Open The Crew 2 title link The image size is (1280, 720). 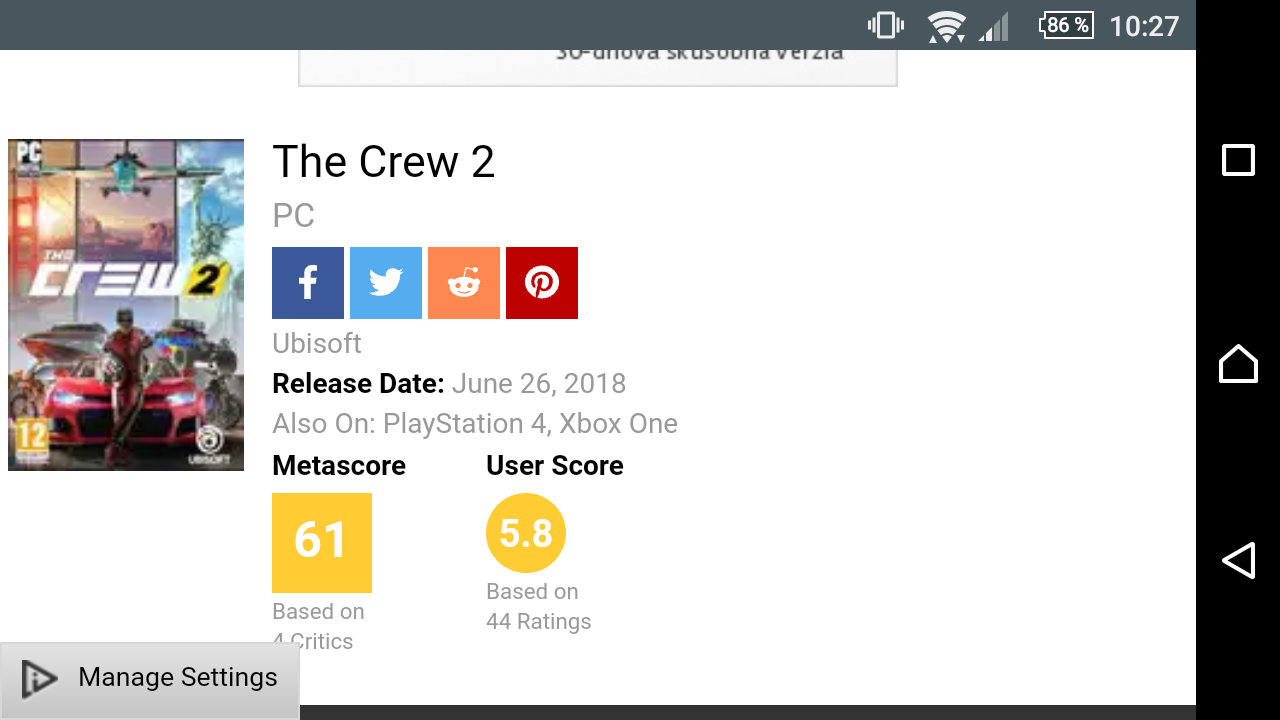tap(384, 162)
